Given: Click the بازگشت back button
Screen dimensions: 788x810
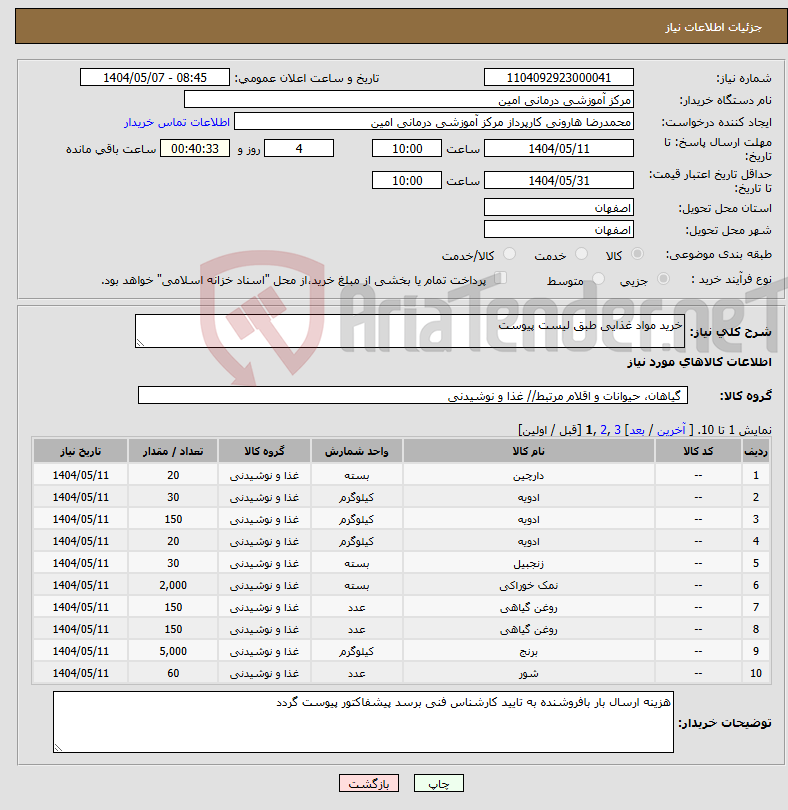Looking at the screenshot, I should 368,783.
